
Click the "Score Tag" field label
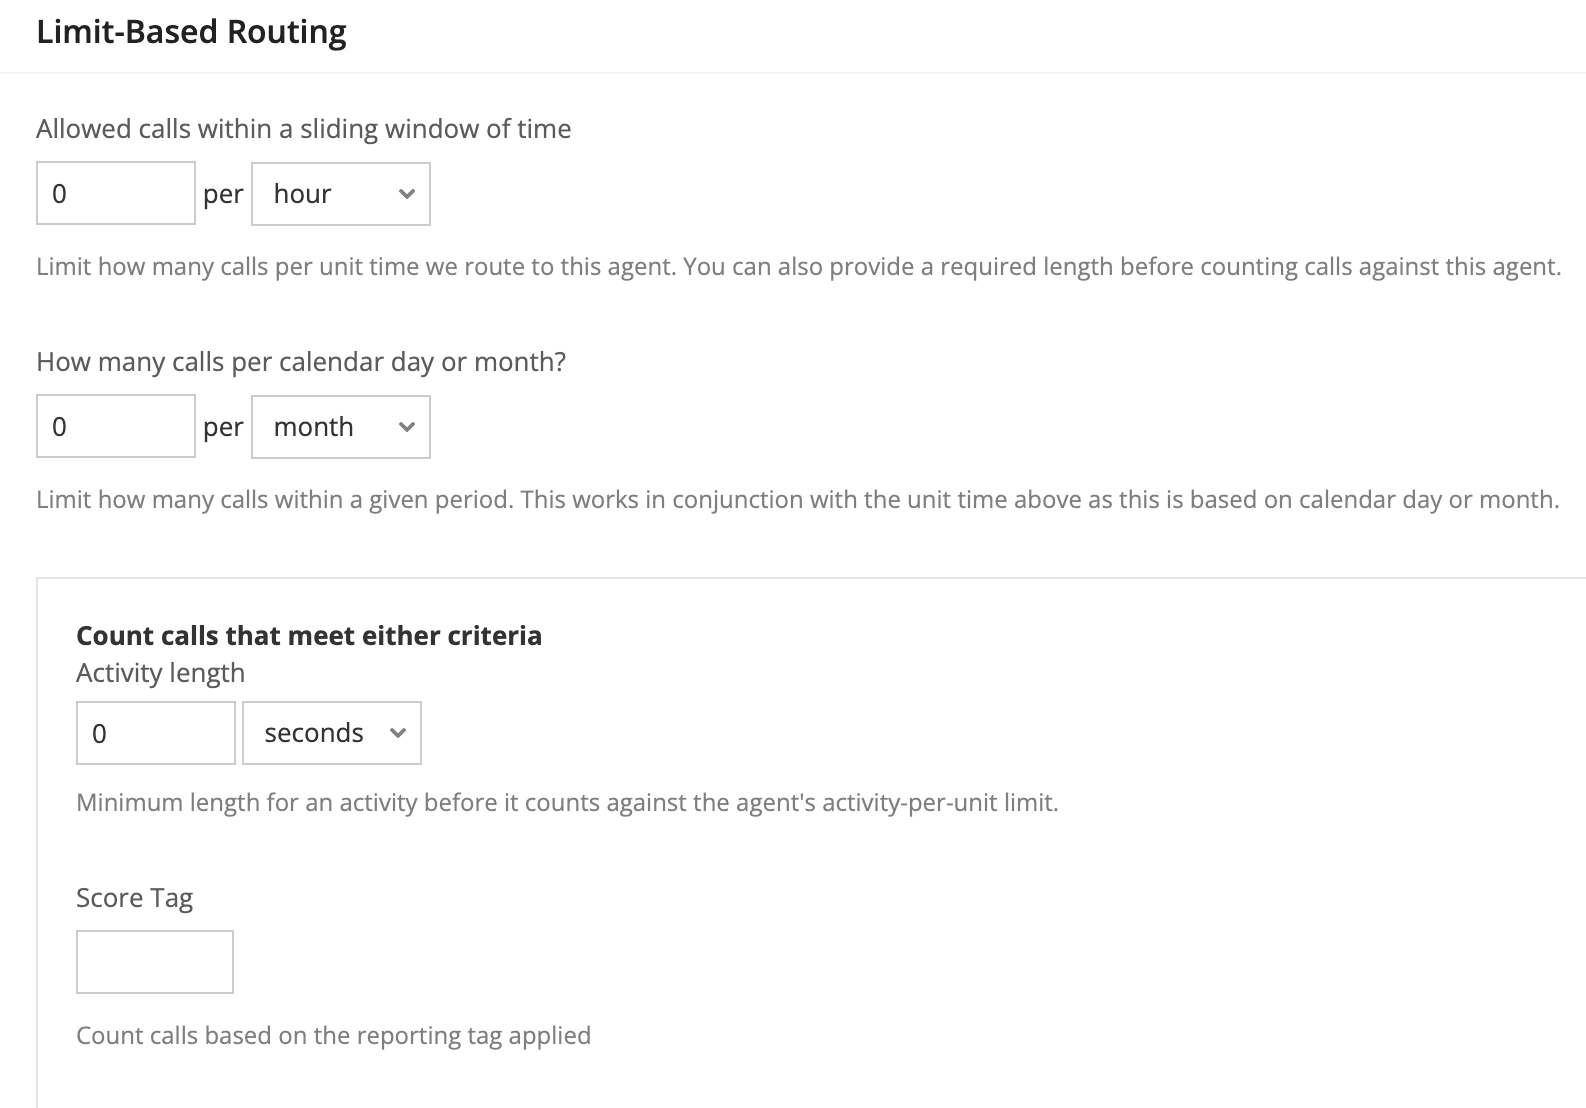tap(135, 898)
